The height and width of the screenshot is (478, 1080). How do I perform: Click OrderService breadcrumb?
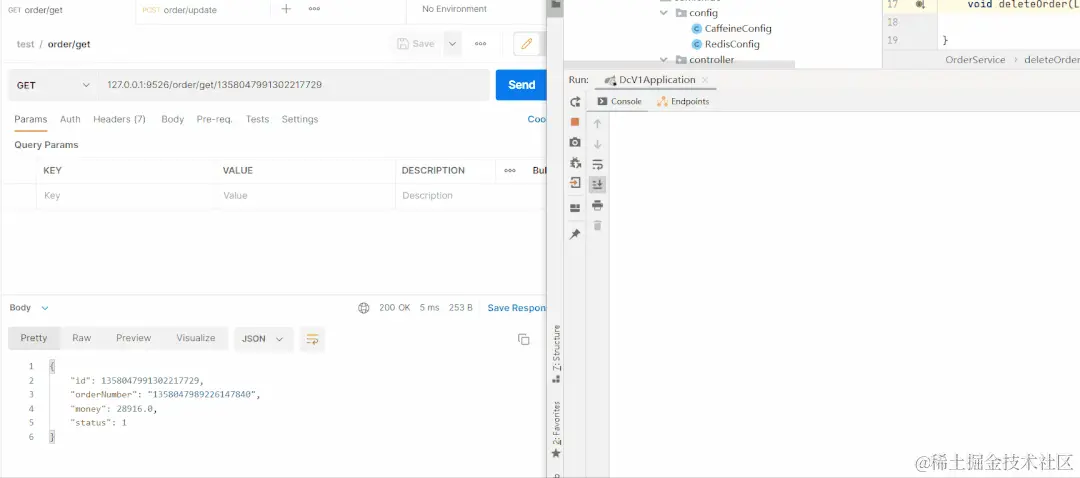pyautogui.click(x=975, y=60)
